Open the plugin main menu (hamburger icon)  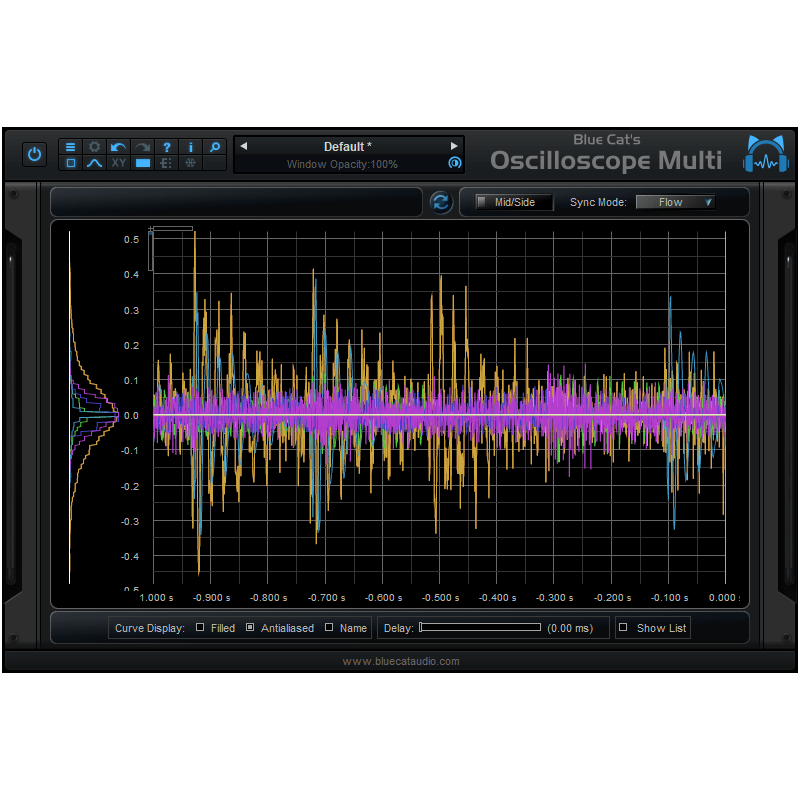(70, 147)
